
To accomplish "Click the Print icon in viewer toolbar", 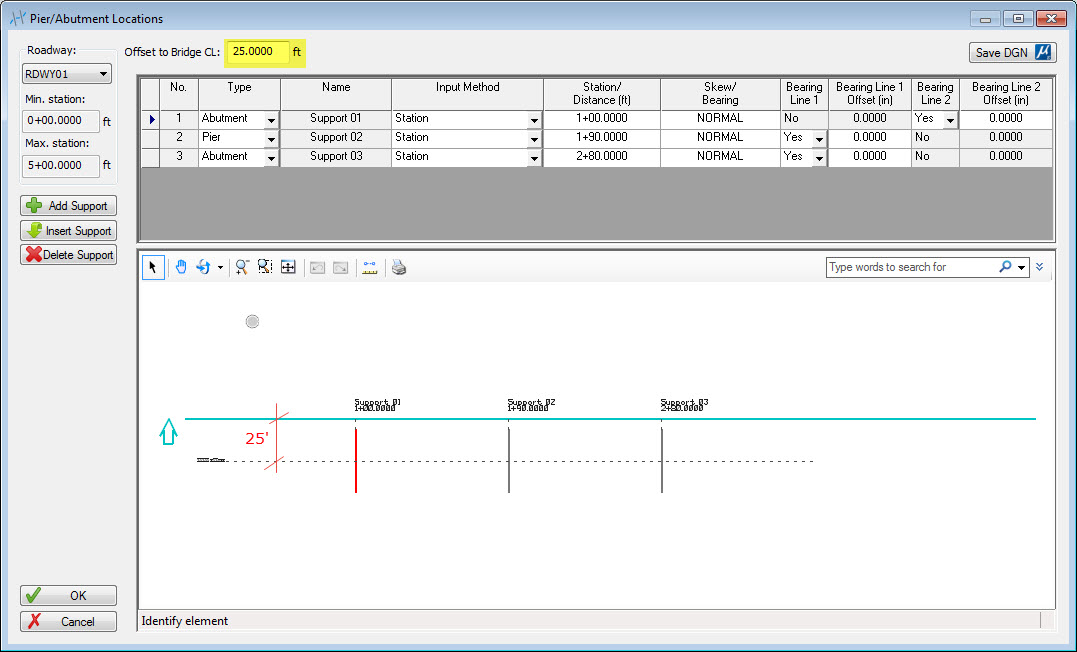I will (399, 267).
